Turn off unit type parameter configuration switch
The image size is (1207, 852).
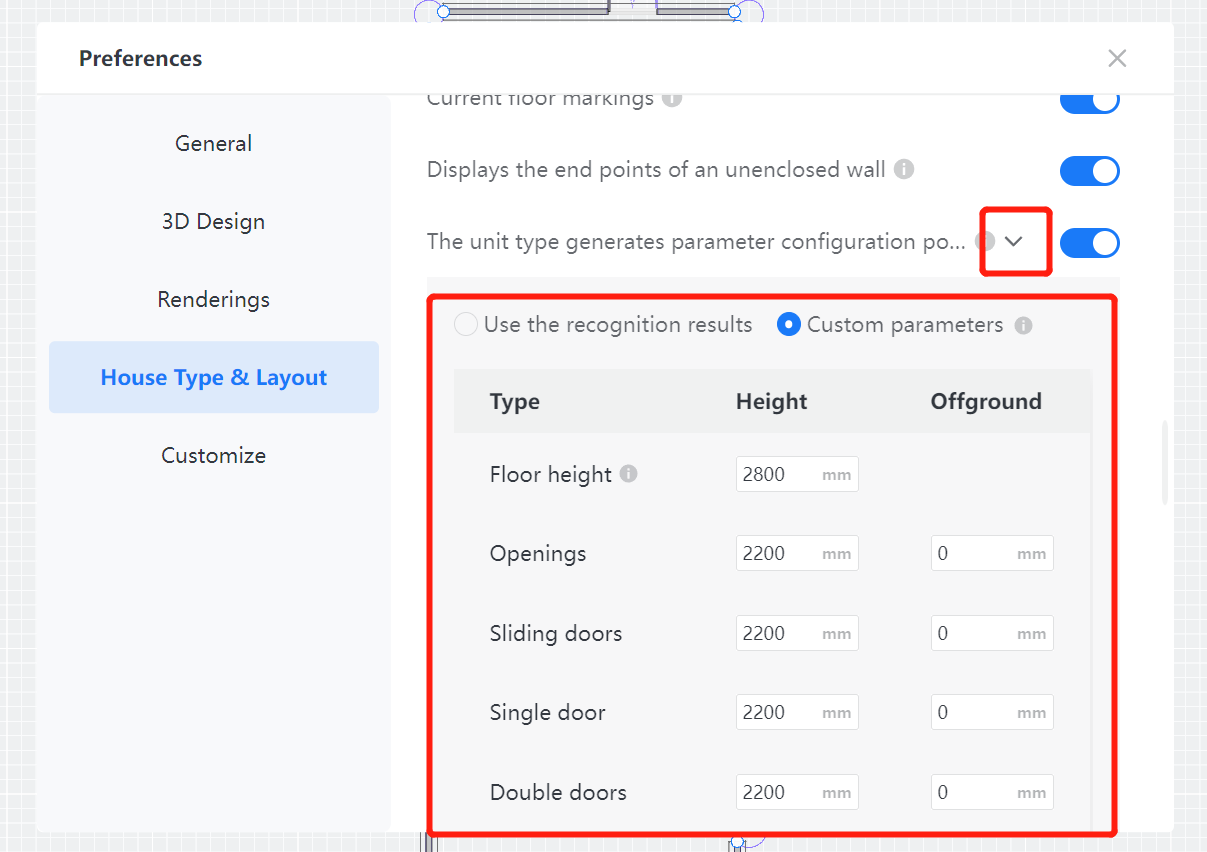point(1089,243)
